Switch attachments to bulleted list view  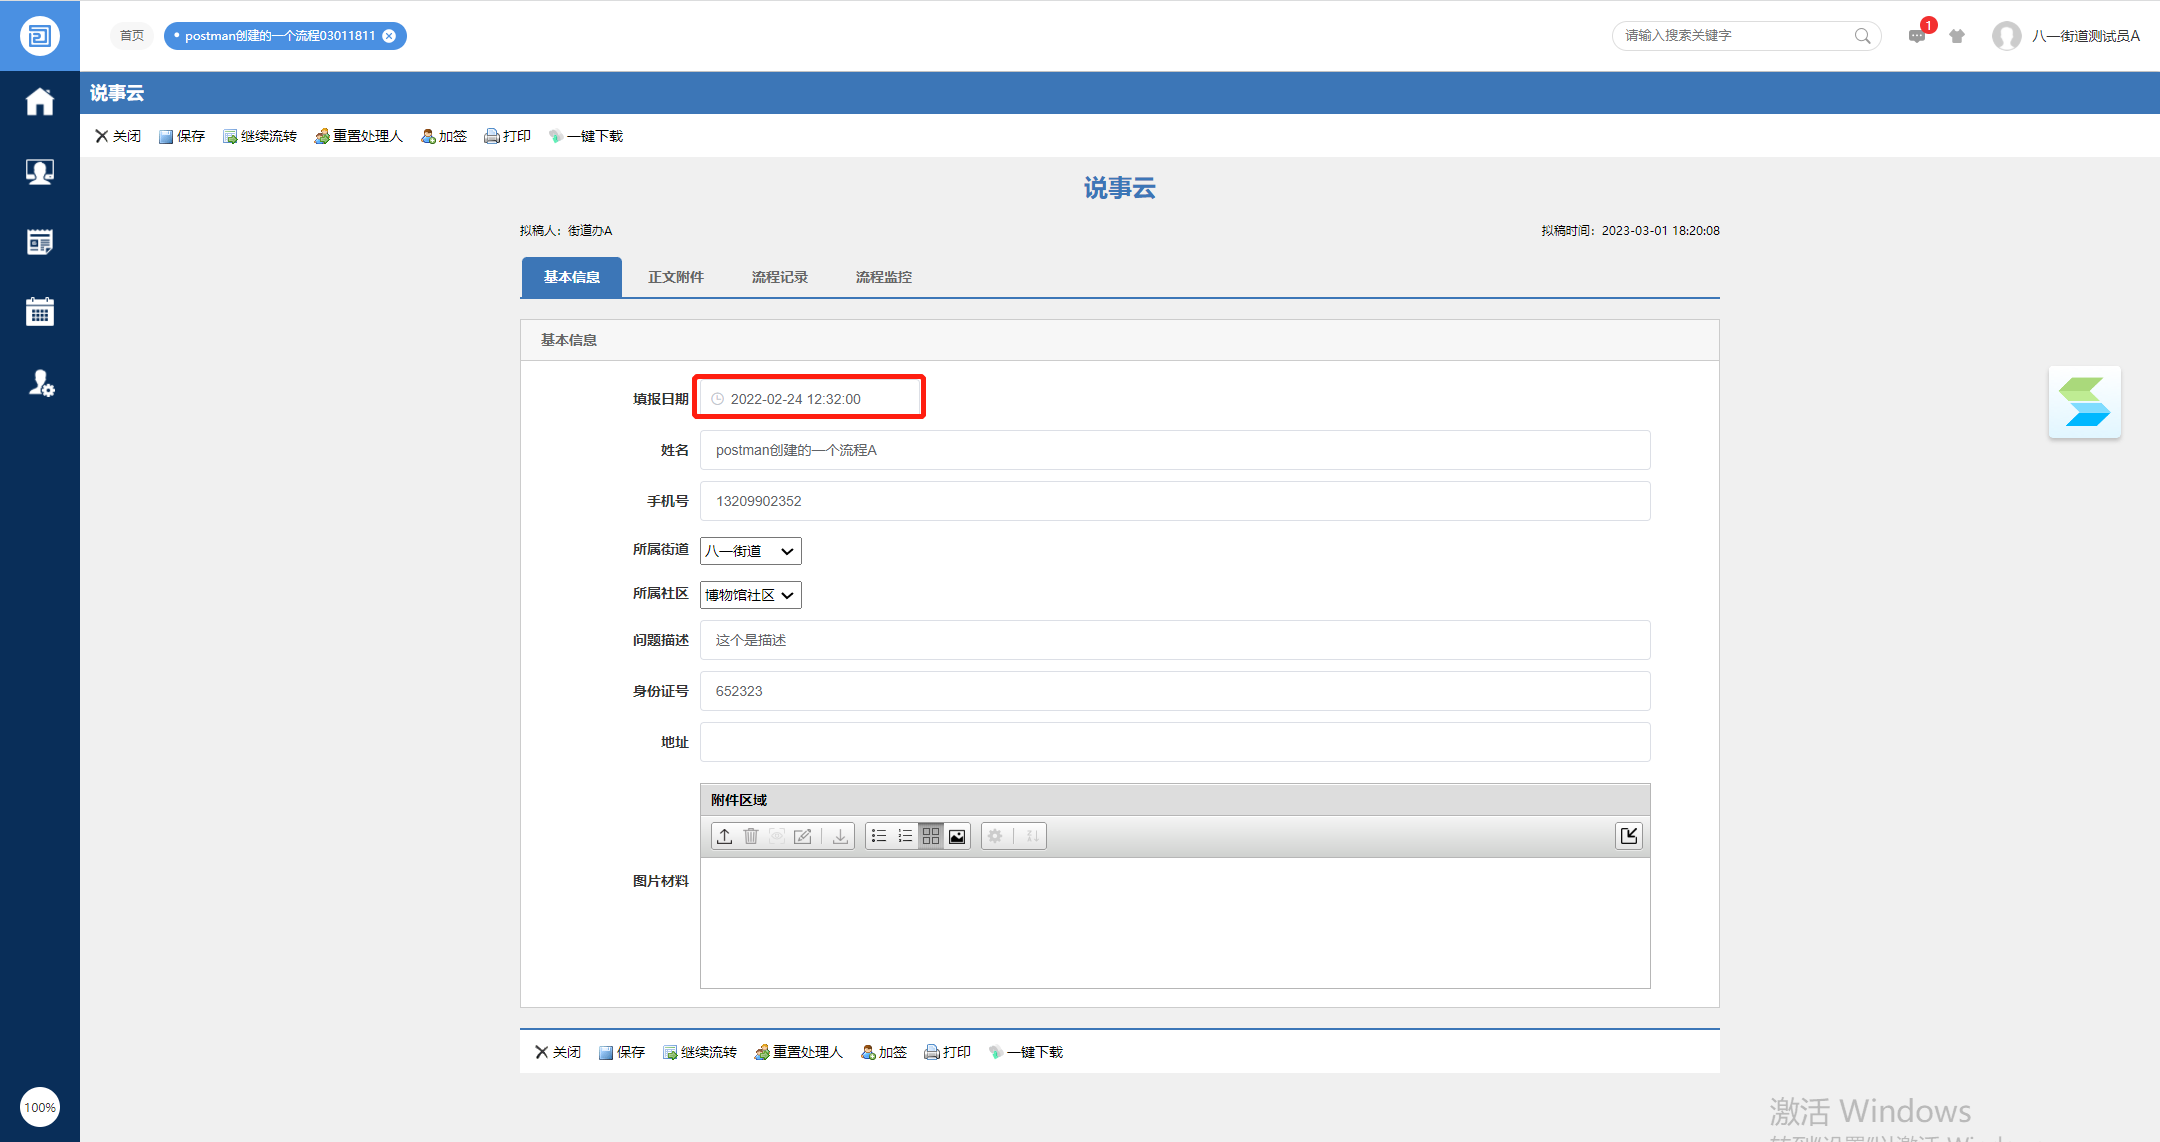(x=879, y=836)
